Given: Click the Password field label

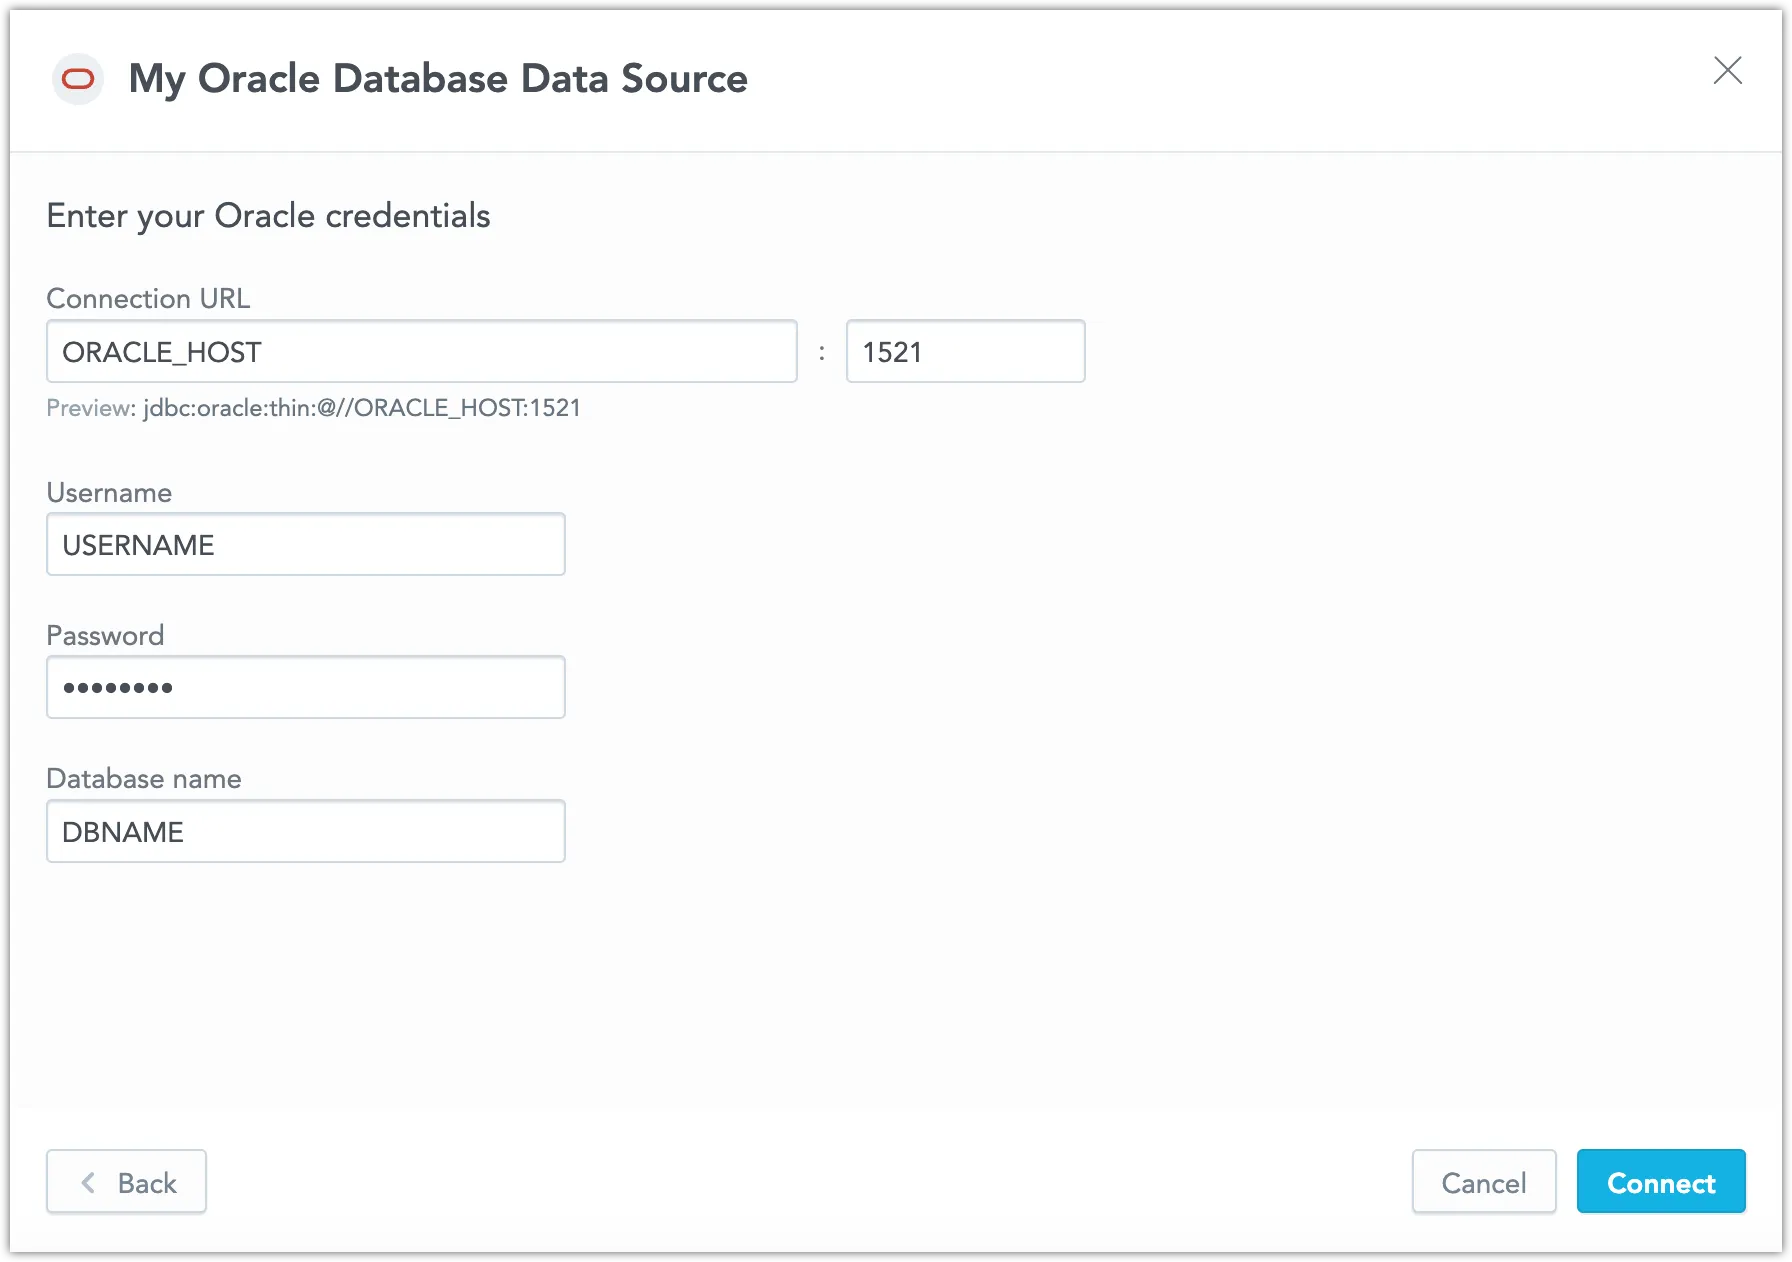Looking at the screenshot, I should [105, 635].
